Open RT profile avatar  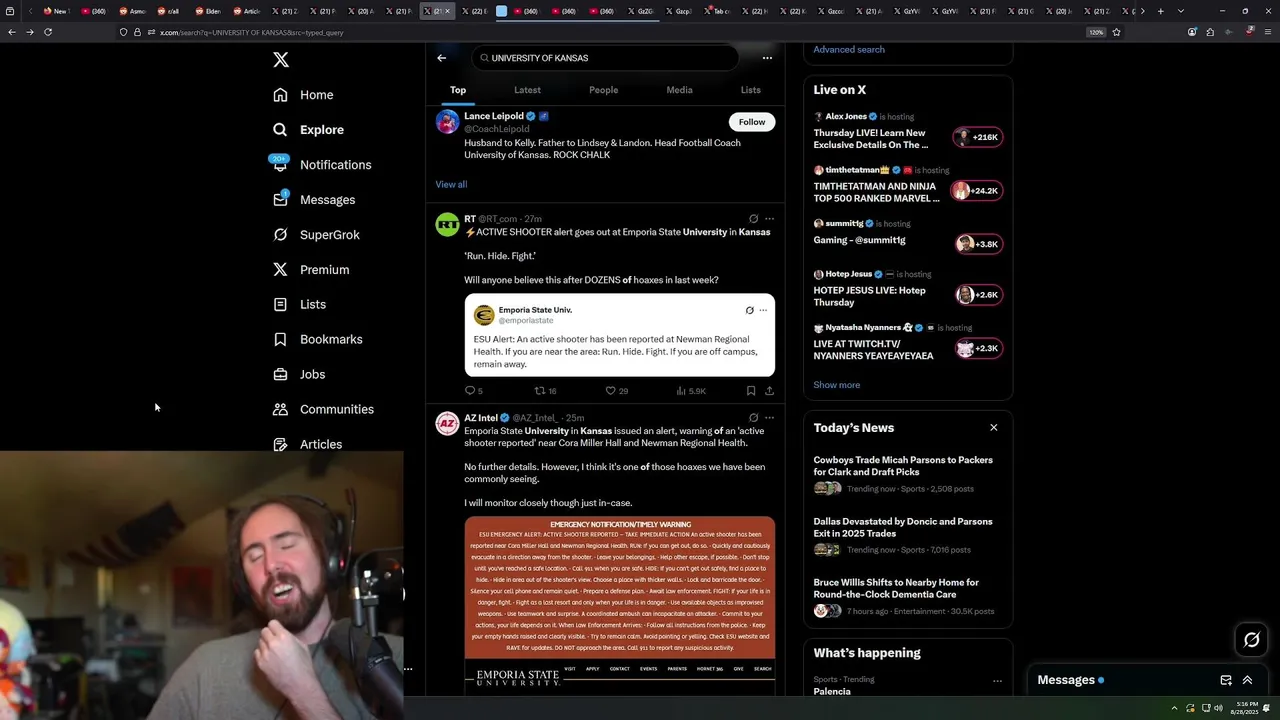(x=447, y=224)
